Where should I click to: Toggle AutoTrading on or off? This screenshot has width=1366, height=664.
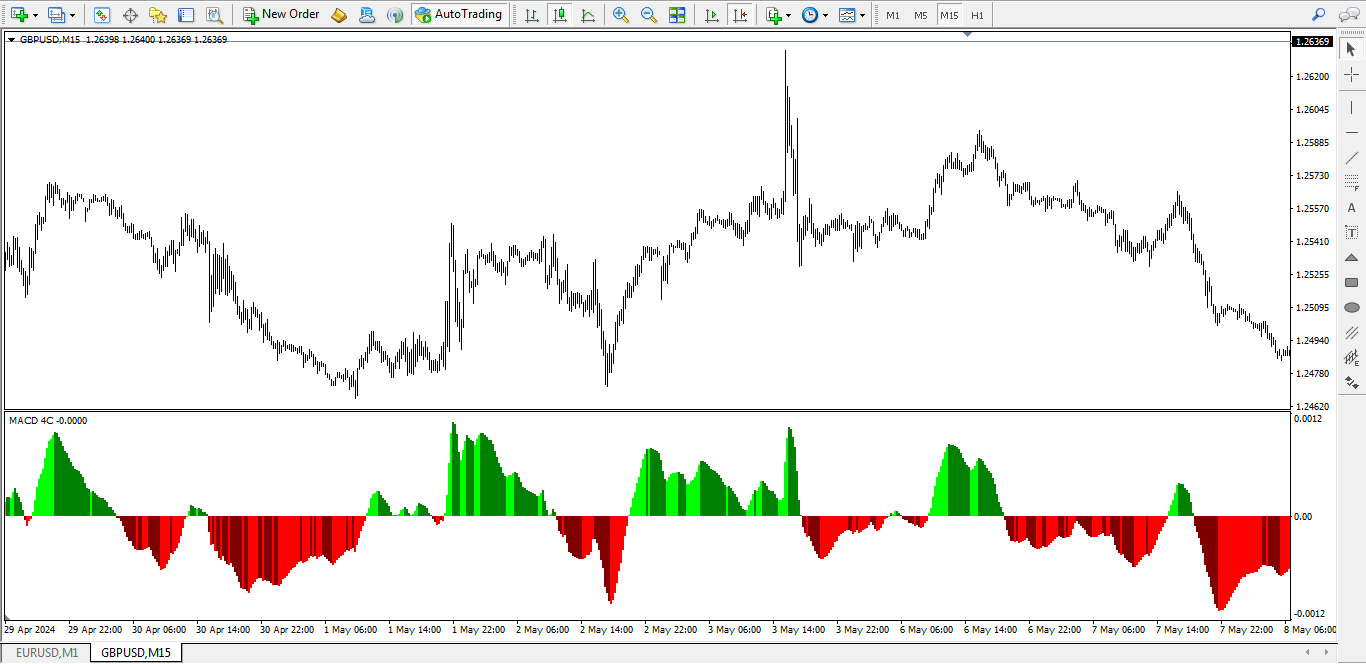pos(460,14)
